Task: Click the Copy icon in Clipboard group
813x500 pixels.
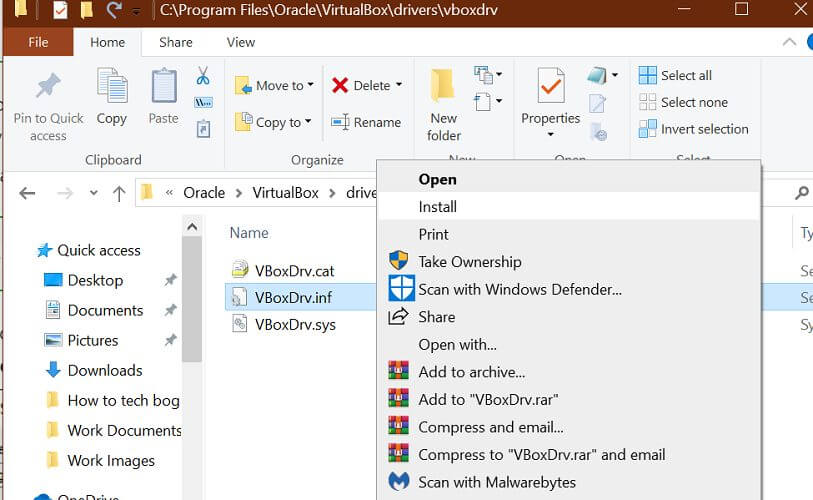Action: click(112, 86)
